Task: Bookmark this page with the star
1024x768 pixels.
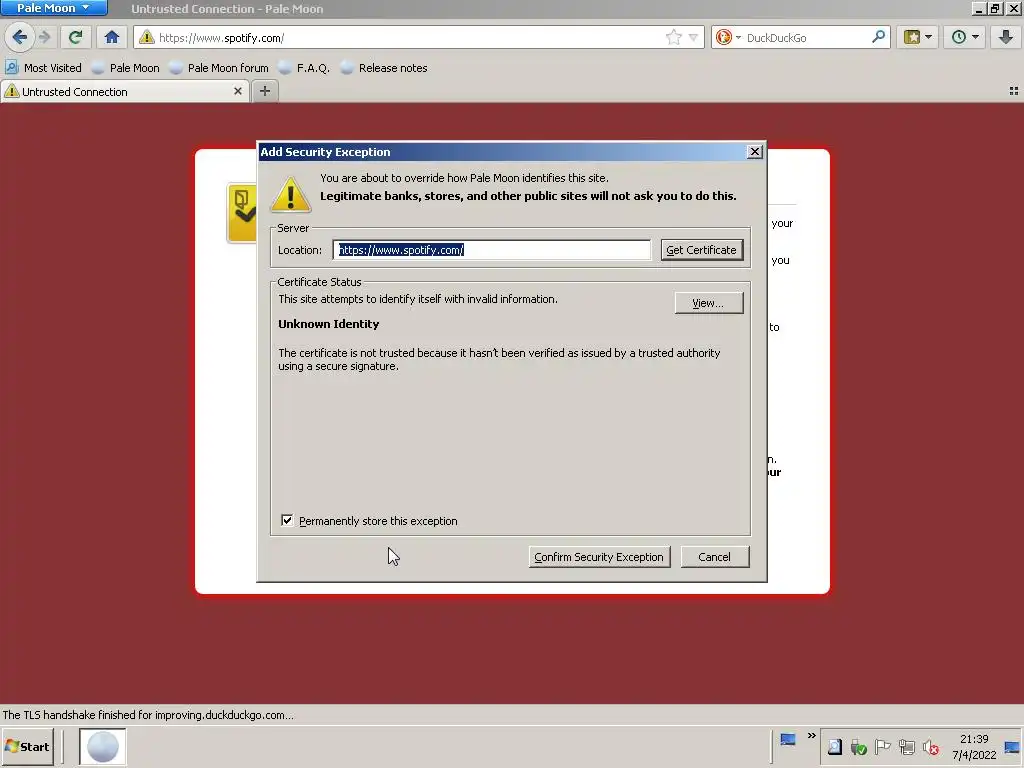Action: (x=673, y=37)
